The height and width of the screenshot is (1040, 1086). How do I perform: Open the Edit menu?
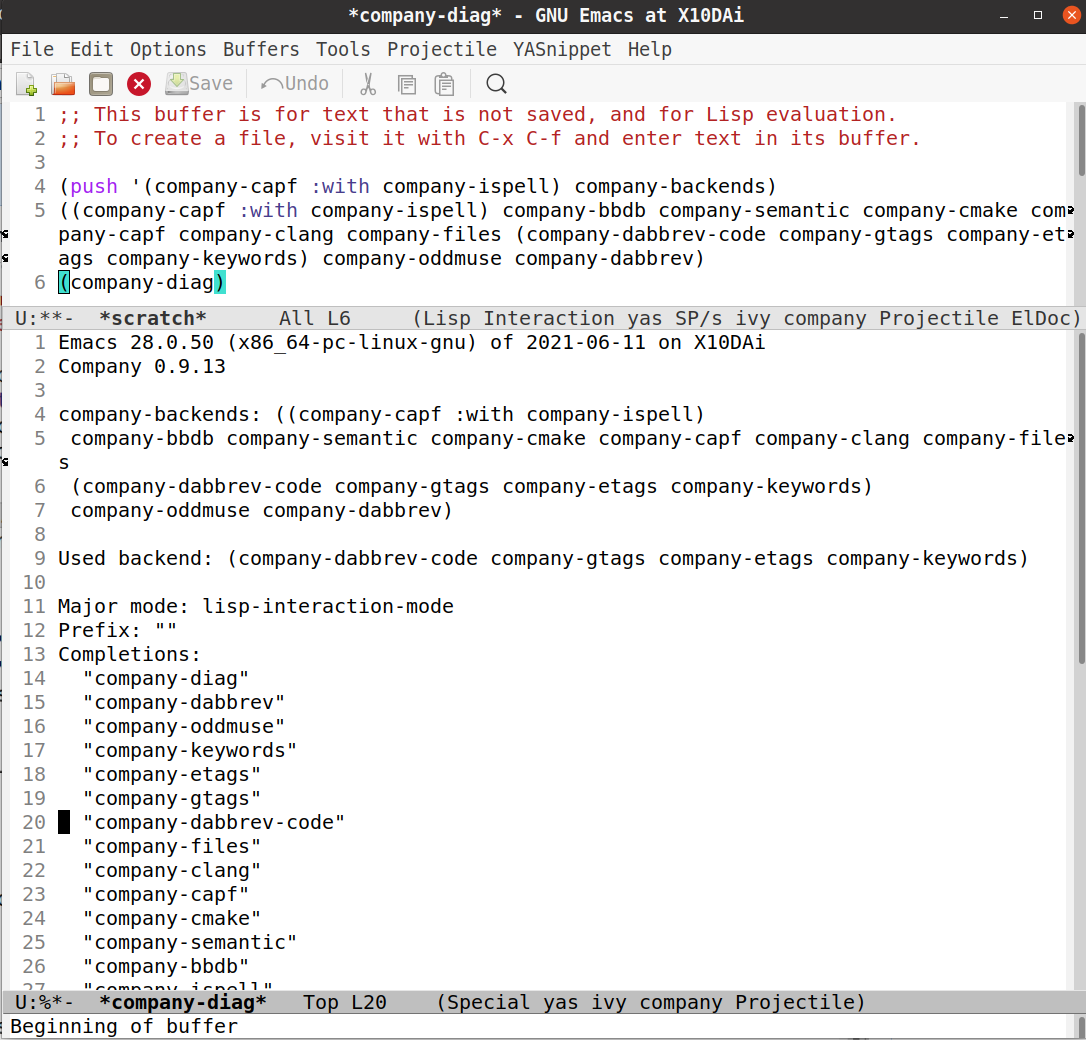[91, 50]
